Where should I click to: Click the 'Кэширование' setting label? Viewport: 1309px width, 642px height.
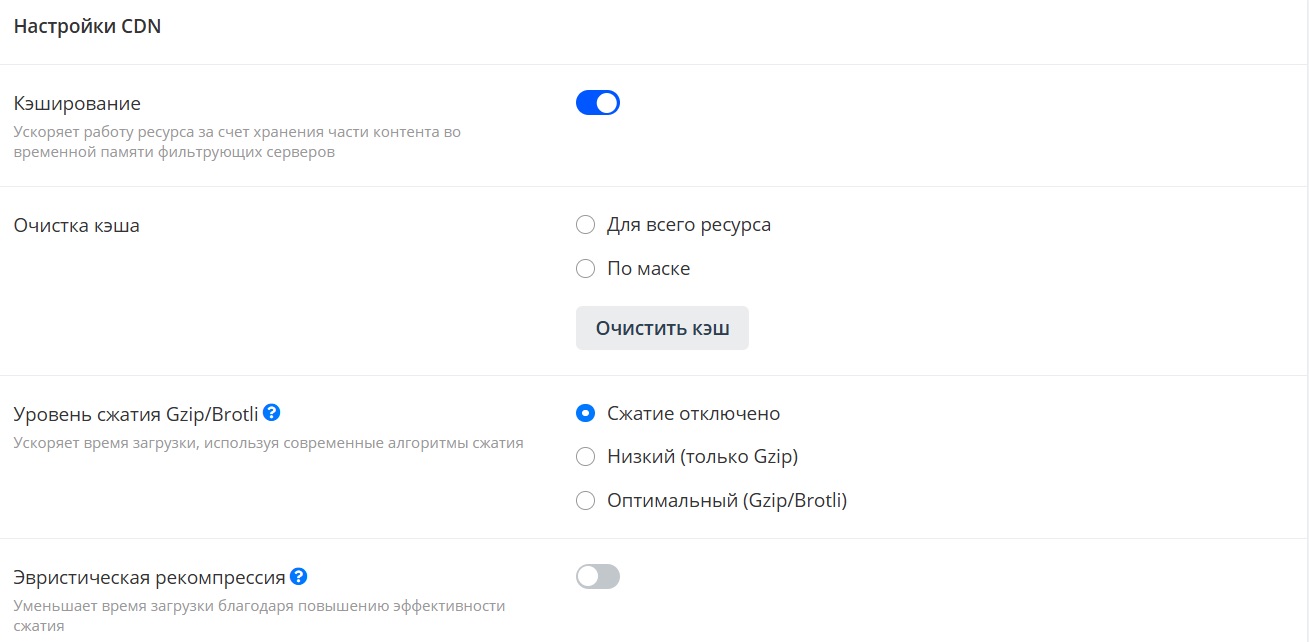pos(77,104)
